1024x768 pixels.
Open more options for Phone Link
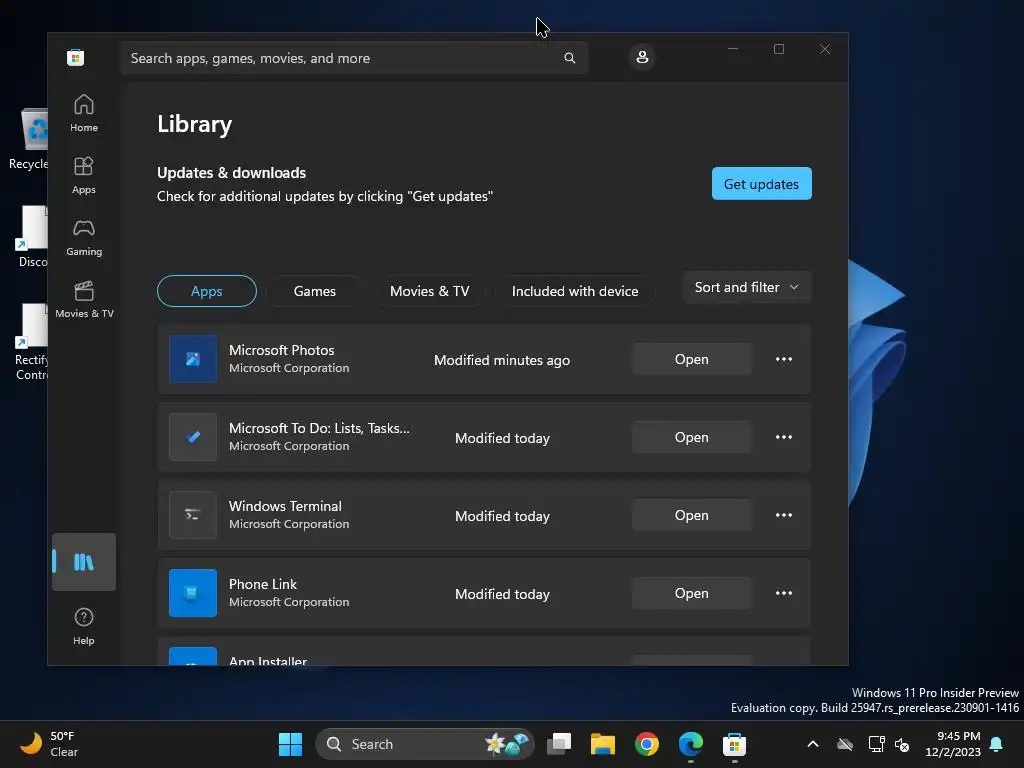tap(784, 593)
